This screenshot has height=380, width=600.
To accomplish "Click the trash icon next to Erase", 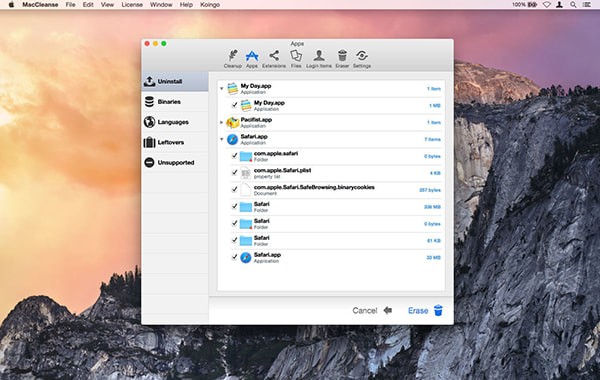I will pyautogui.click(x=438, y=310).
